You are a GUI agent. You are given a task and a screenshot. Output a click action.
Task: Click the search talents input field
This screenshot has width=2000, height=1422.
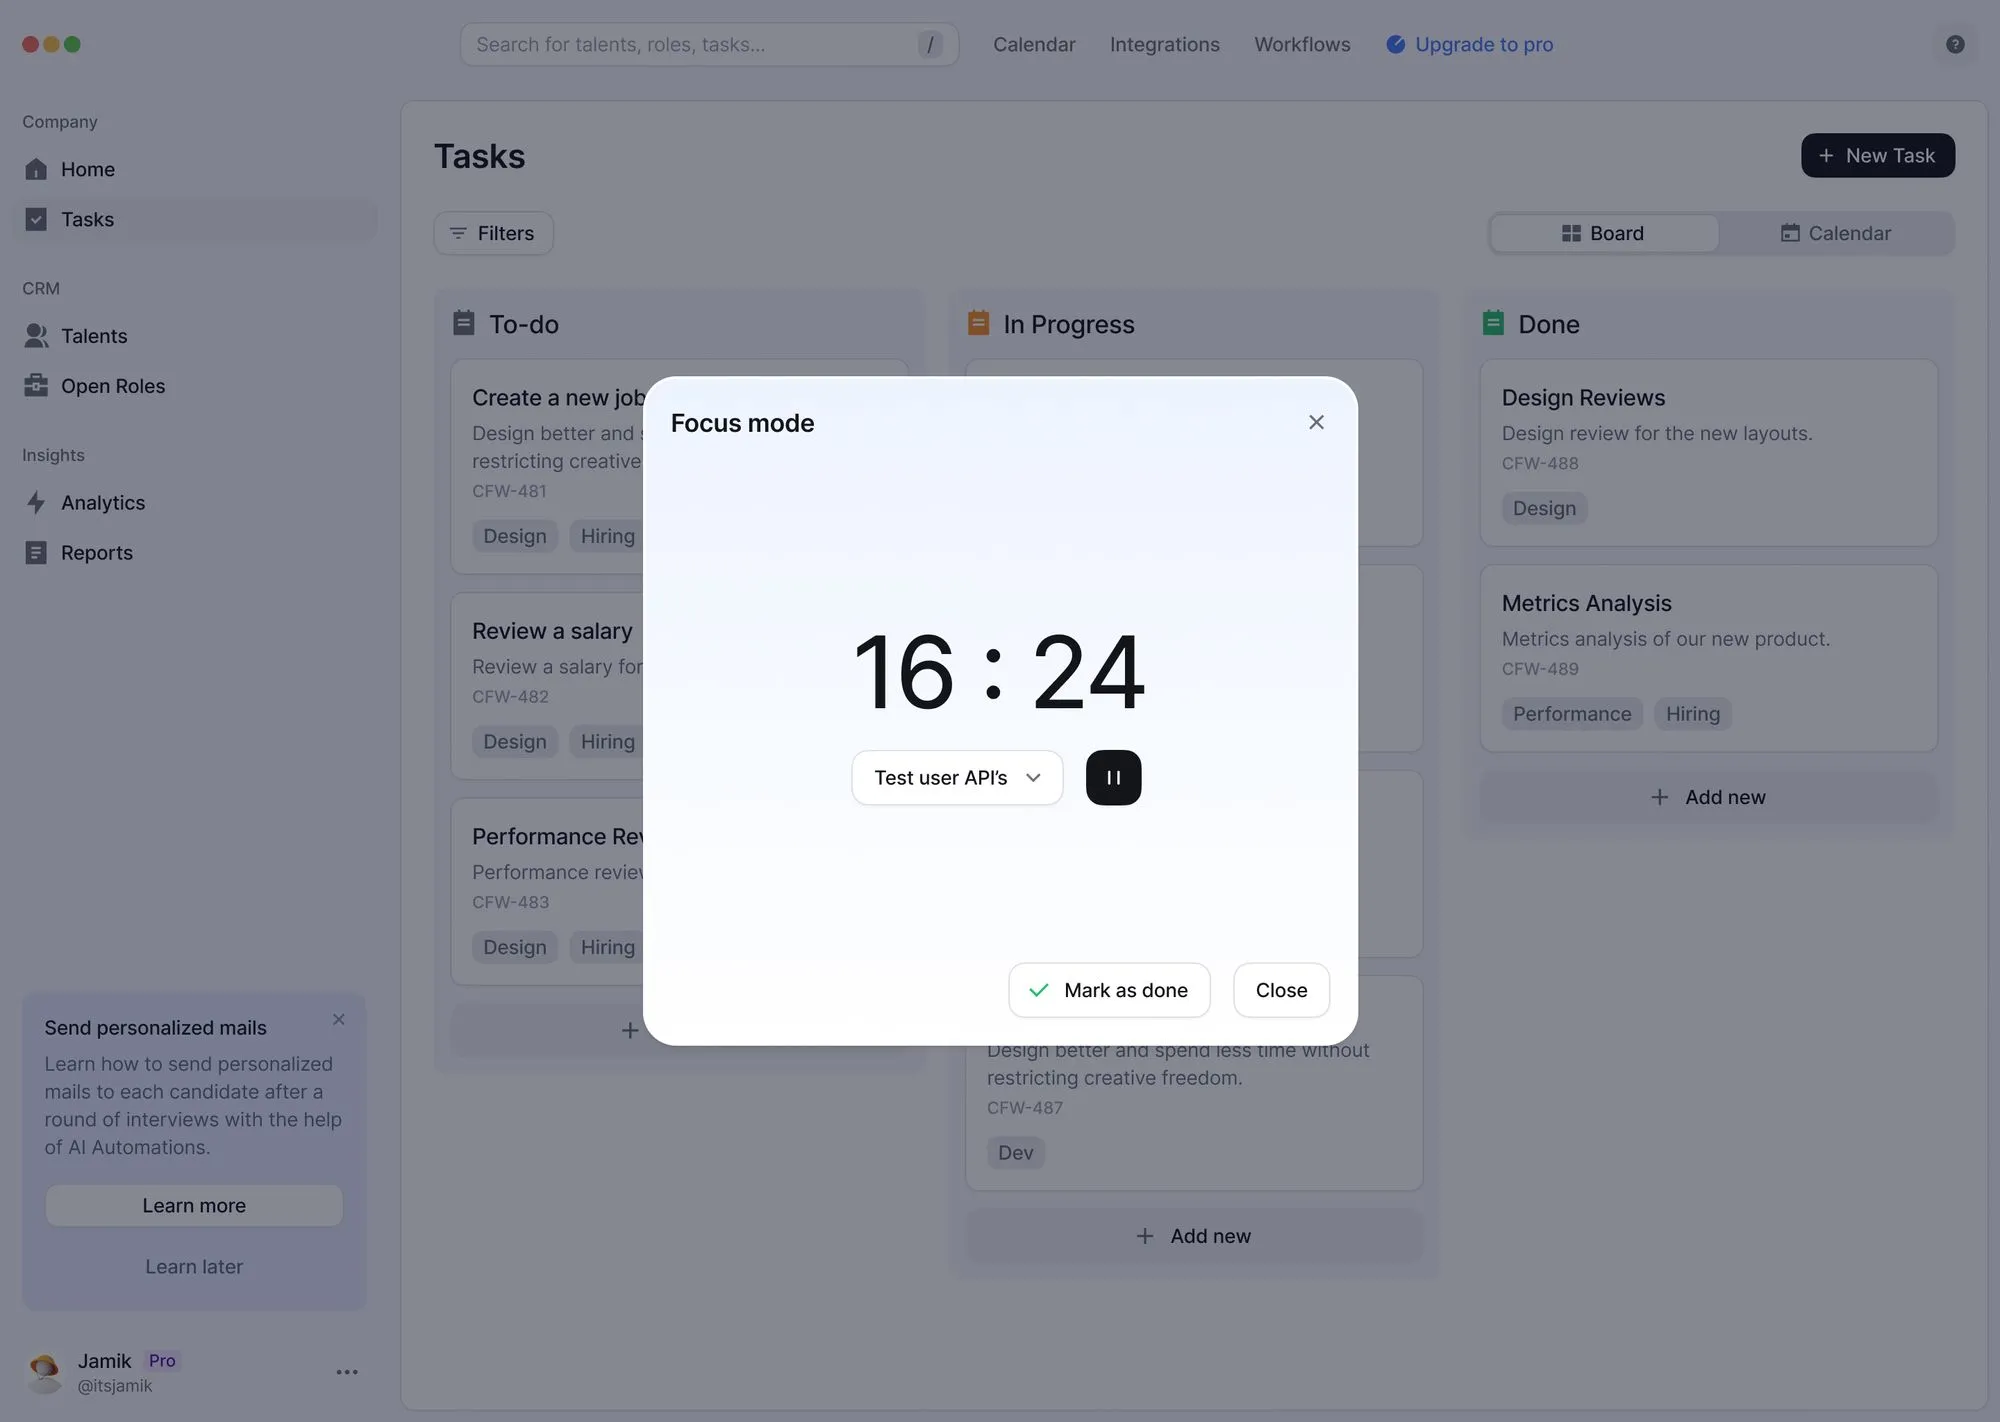coord(690,44)
